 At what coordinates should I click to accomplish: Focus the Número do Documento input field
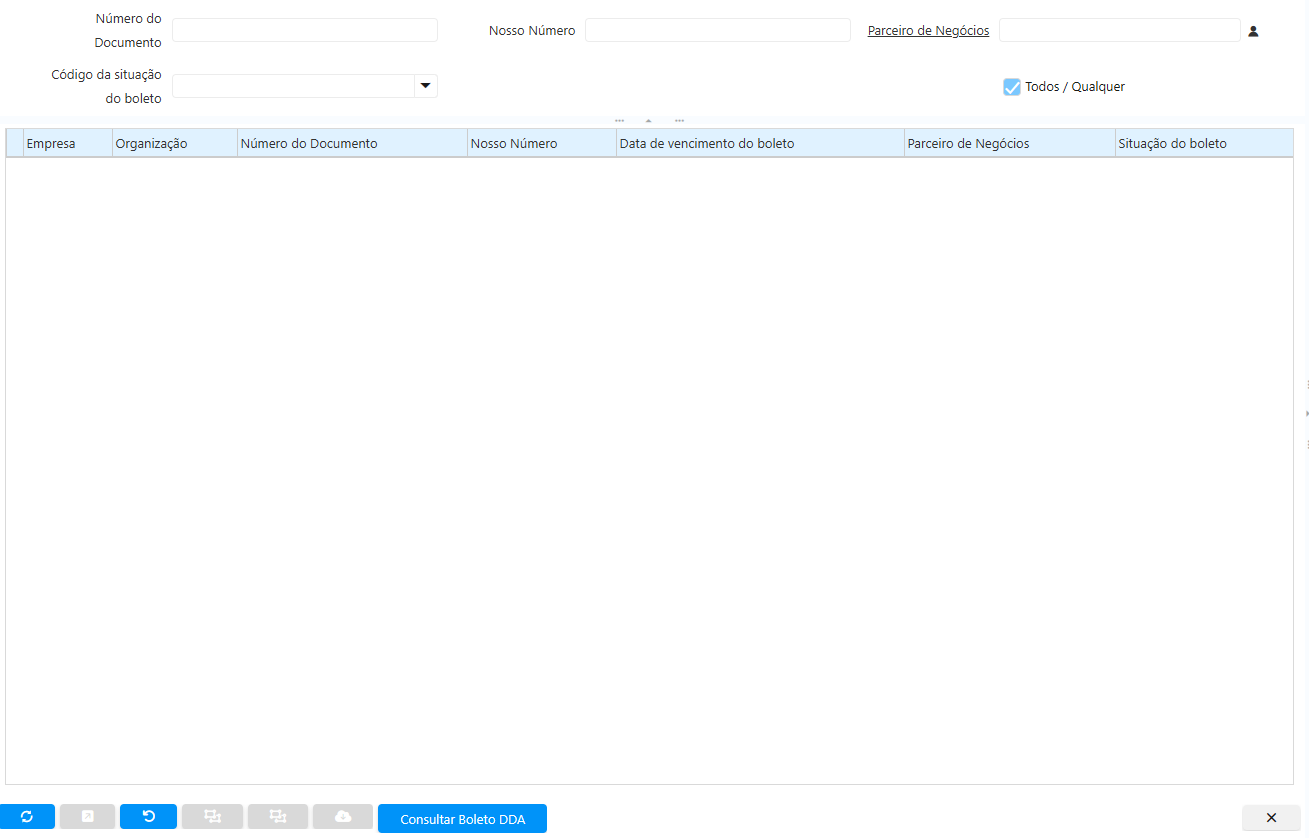pos(304,30)
